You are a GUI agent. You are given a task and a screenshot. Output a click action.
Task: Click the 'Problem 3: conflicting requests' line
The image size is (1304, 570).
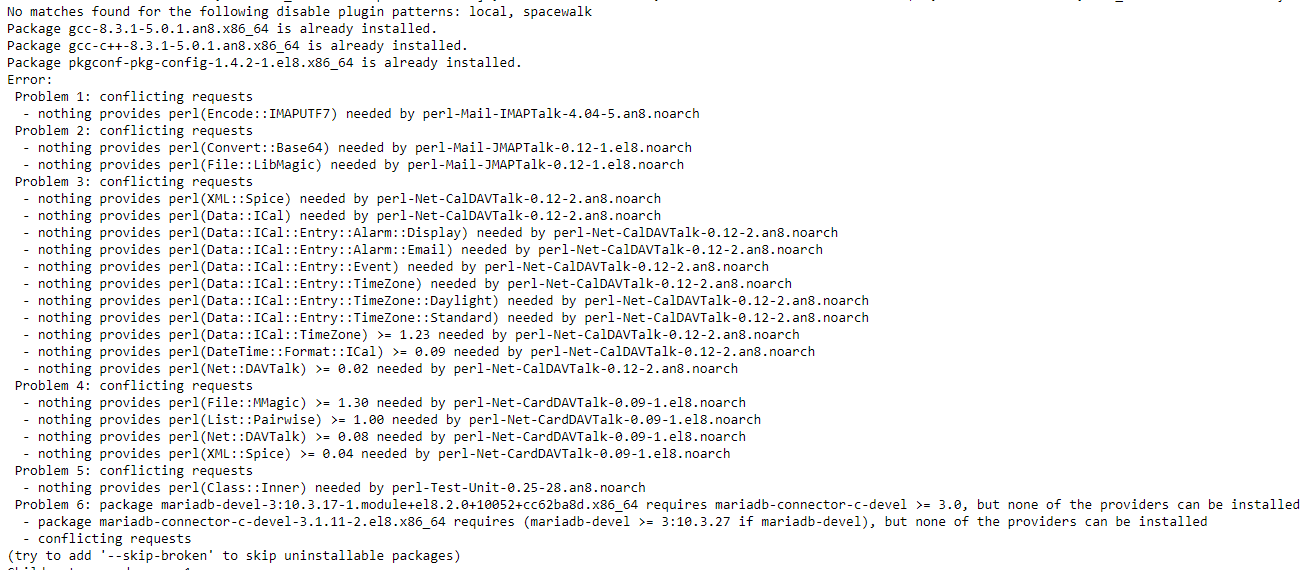(x=134, y=182)
